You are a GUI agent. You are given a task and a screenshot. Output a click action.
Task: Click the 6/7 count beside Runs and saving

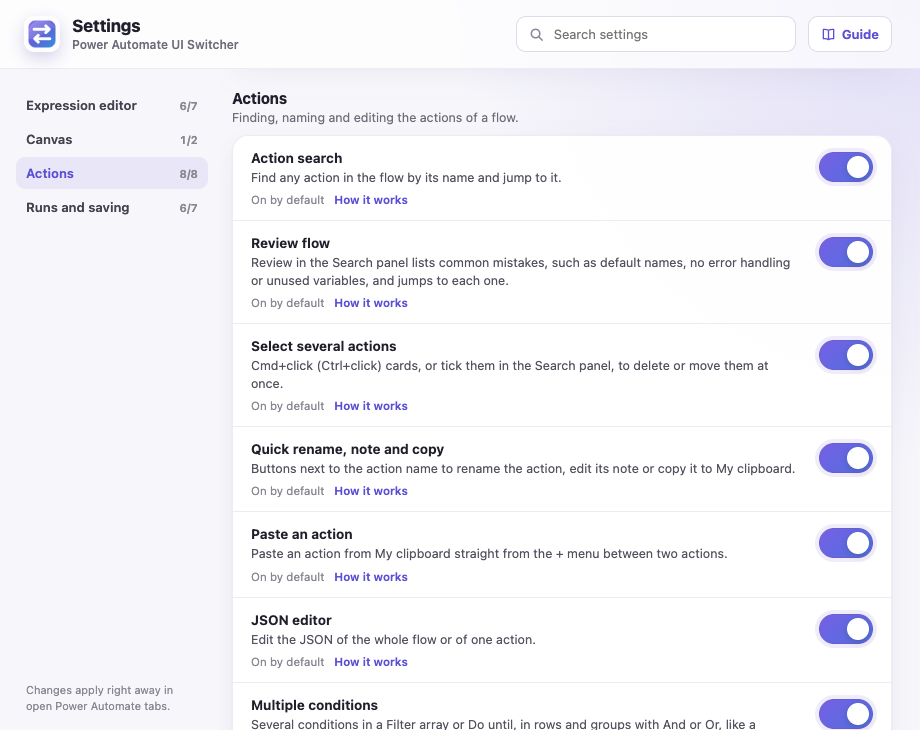[188, 208]
